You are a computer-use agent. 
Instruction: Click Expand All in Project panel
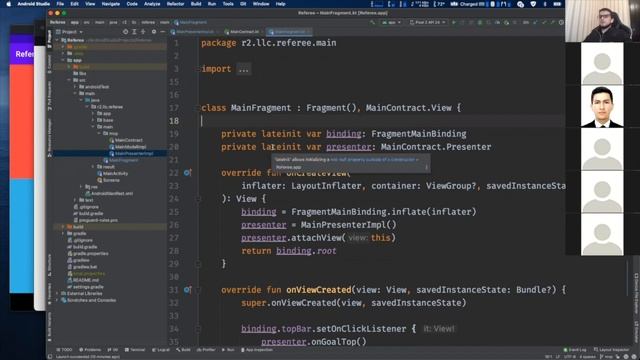pos(134,32)
